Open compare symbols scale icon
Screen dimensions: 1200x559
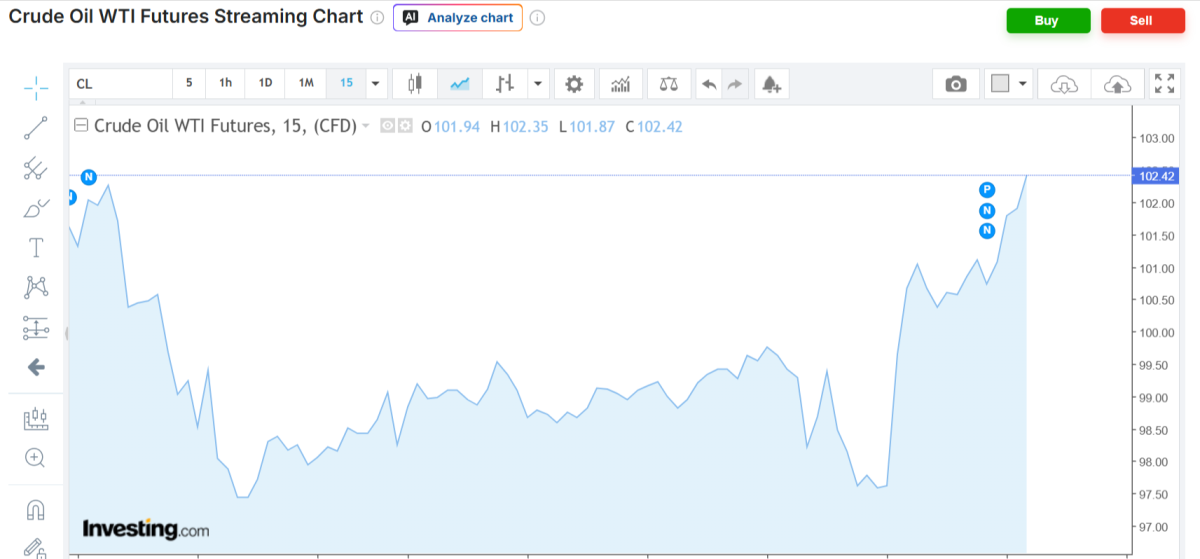click(668, 84)
